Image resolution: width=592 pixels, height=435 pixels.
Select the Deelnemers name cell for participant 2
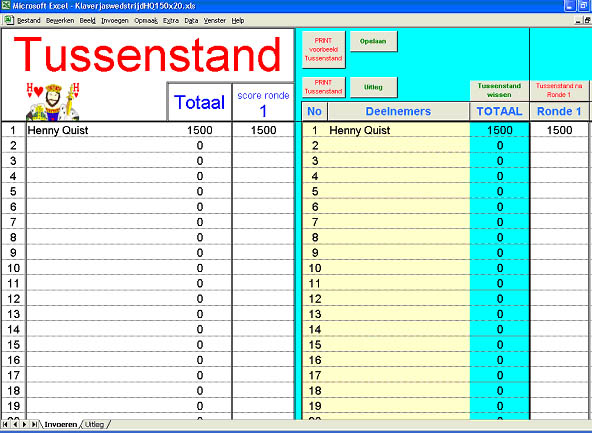point(398,145)
